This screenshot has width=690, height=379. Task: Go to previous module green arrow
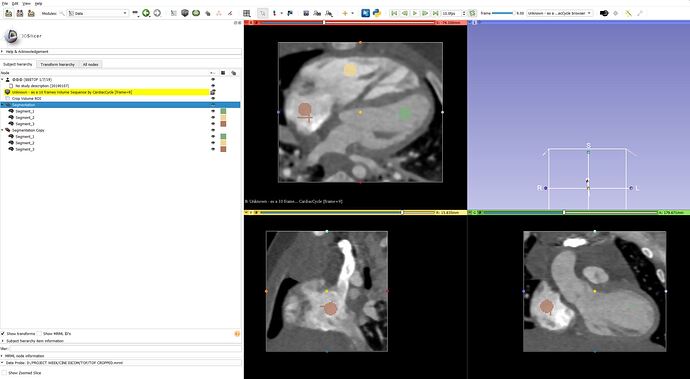(x=146, y=13)
